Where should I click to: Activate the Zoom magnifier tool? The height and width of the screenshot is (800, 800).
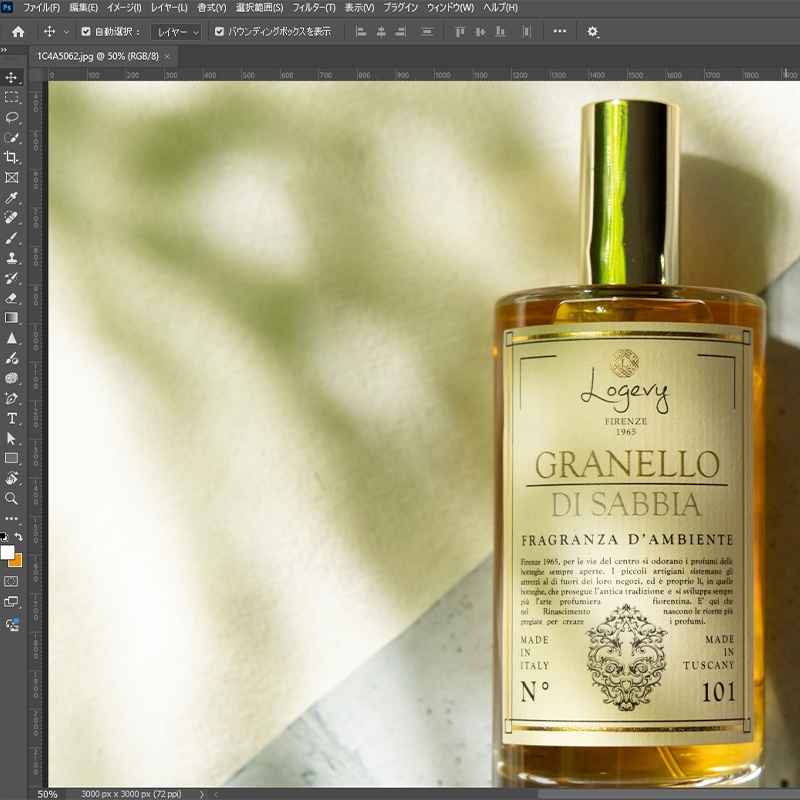click(12, 498)
